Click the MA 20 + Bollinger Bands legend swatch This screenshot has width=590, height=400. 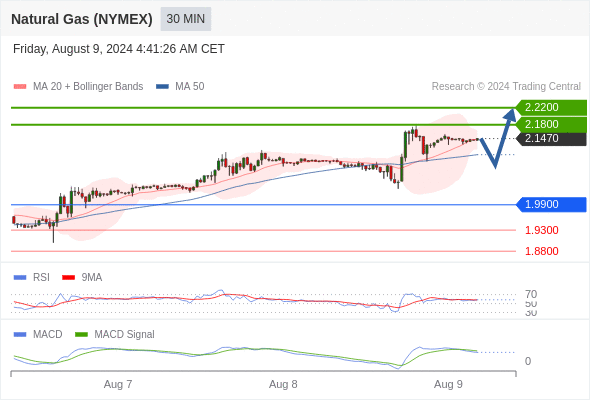pyautogui.click(x=20, y=87)
